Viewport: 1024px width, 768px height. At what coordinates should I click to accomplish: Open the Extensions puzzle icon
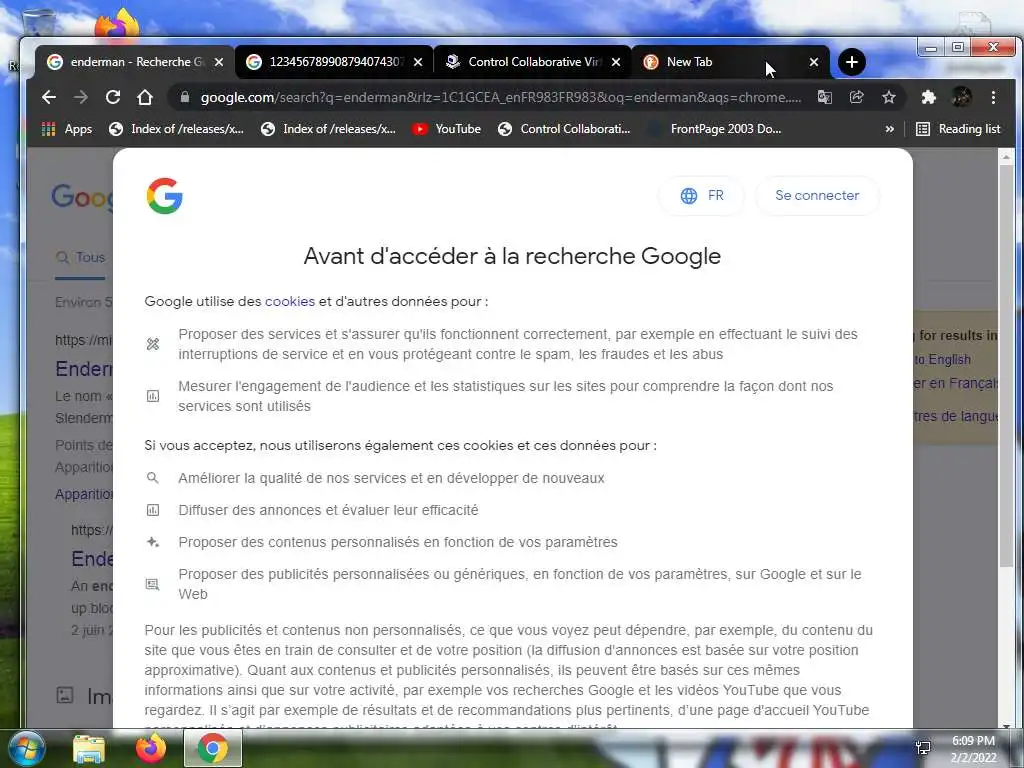coord(928,97)
